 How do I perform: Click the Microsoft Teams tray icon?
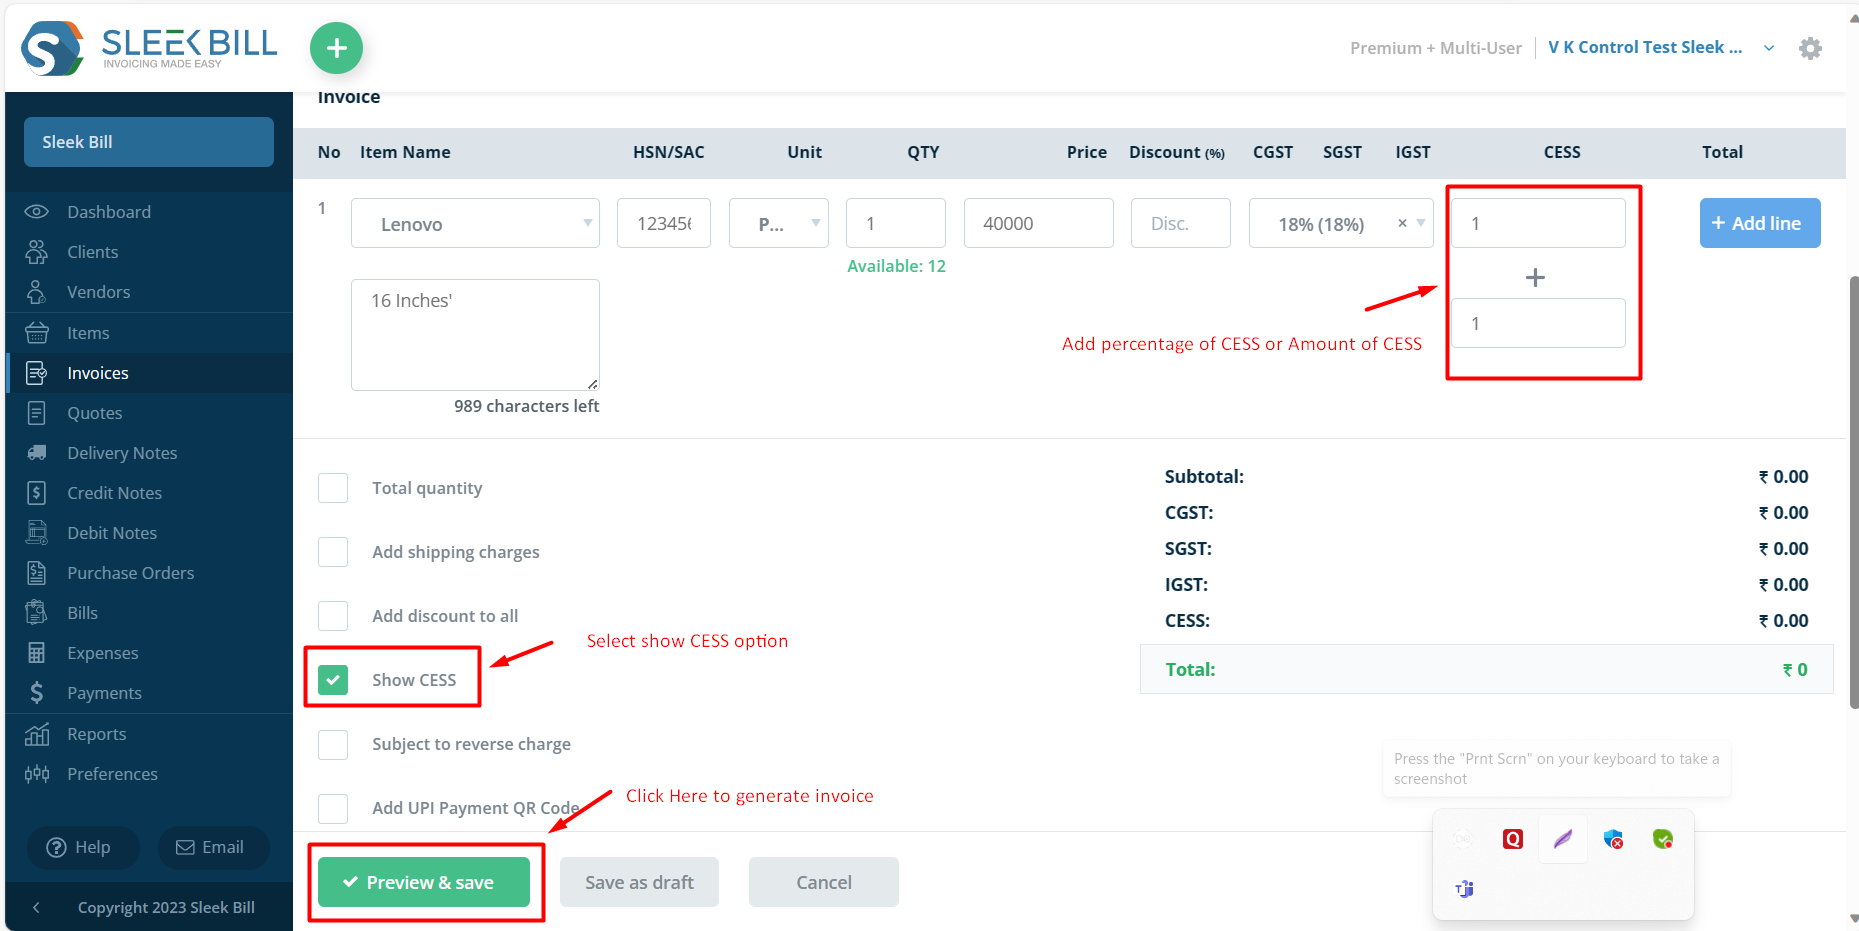1464,889
